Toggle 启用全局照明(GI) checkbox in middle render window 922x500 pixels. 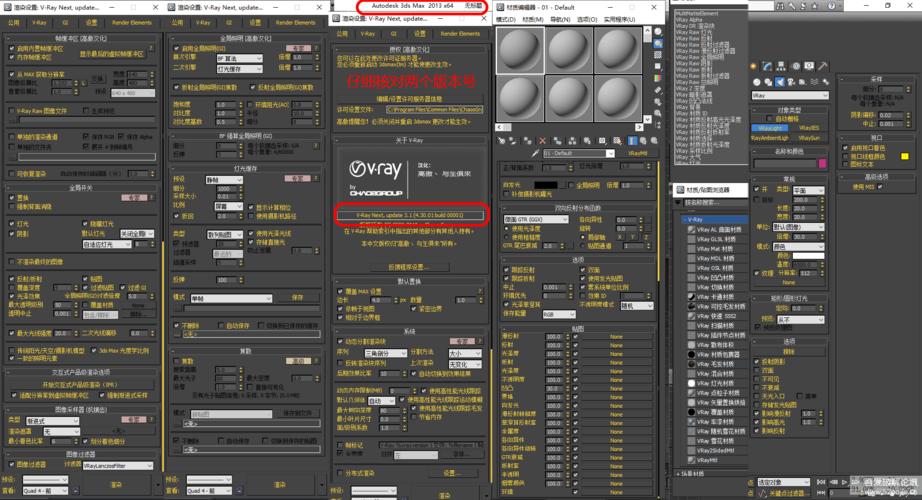[176, 49]
